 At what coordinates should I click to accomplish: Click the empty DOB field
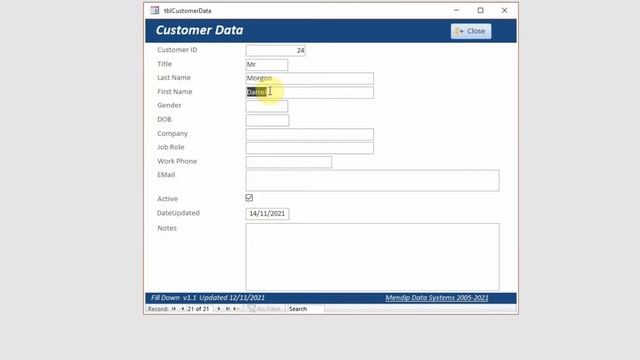coord(267,120)
